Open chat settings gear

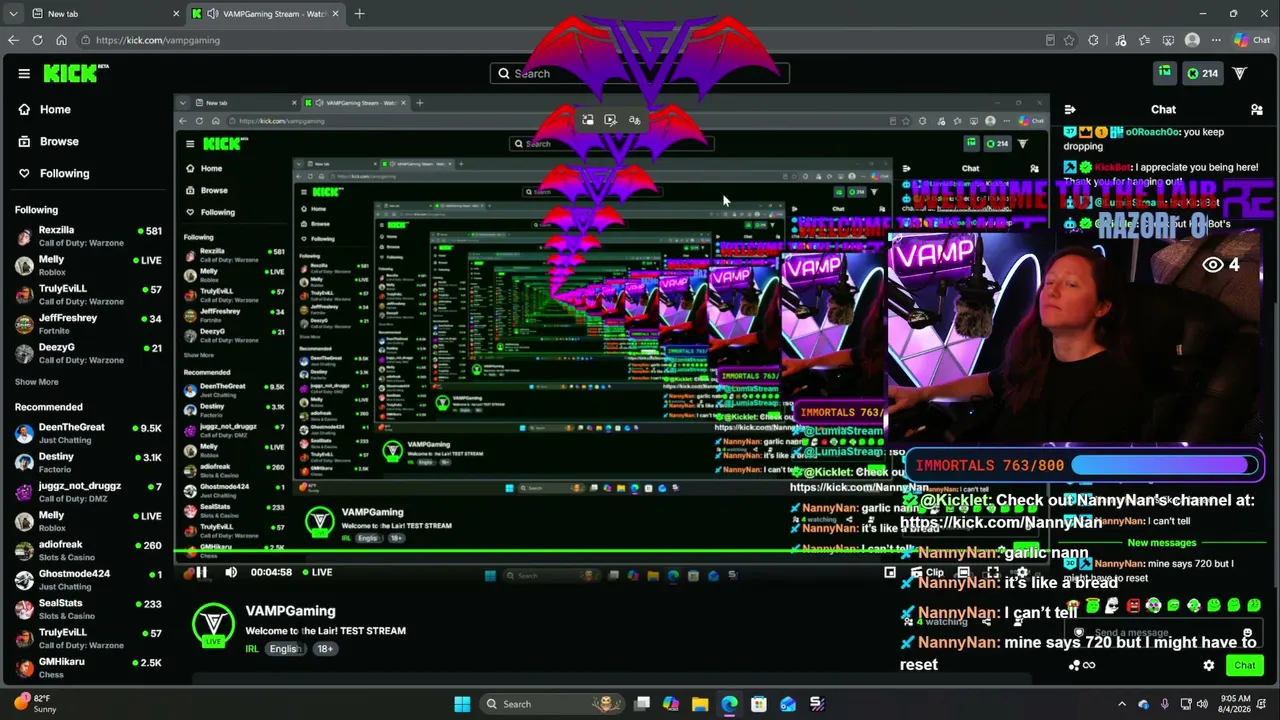(x=1209, y=665)
